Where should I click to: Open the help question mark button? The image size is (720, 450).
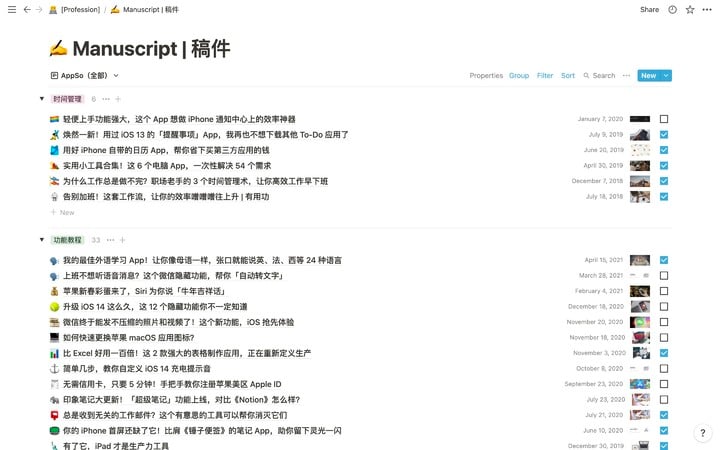703,433
